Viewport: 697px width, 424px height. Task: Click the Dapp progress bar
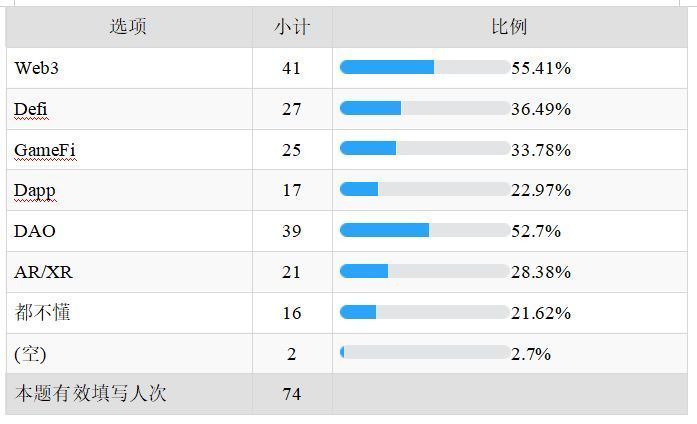424,190
